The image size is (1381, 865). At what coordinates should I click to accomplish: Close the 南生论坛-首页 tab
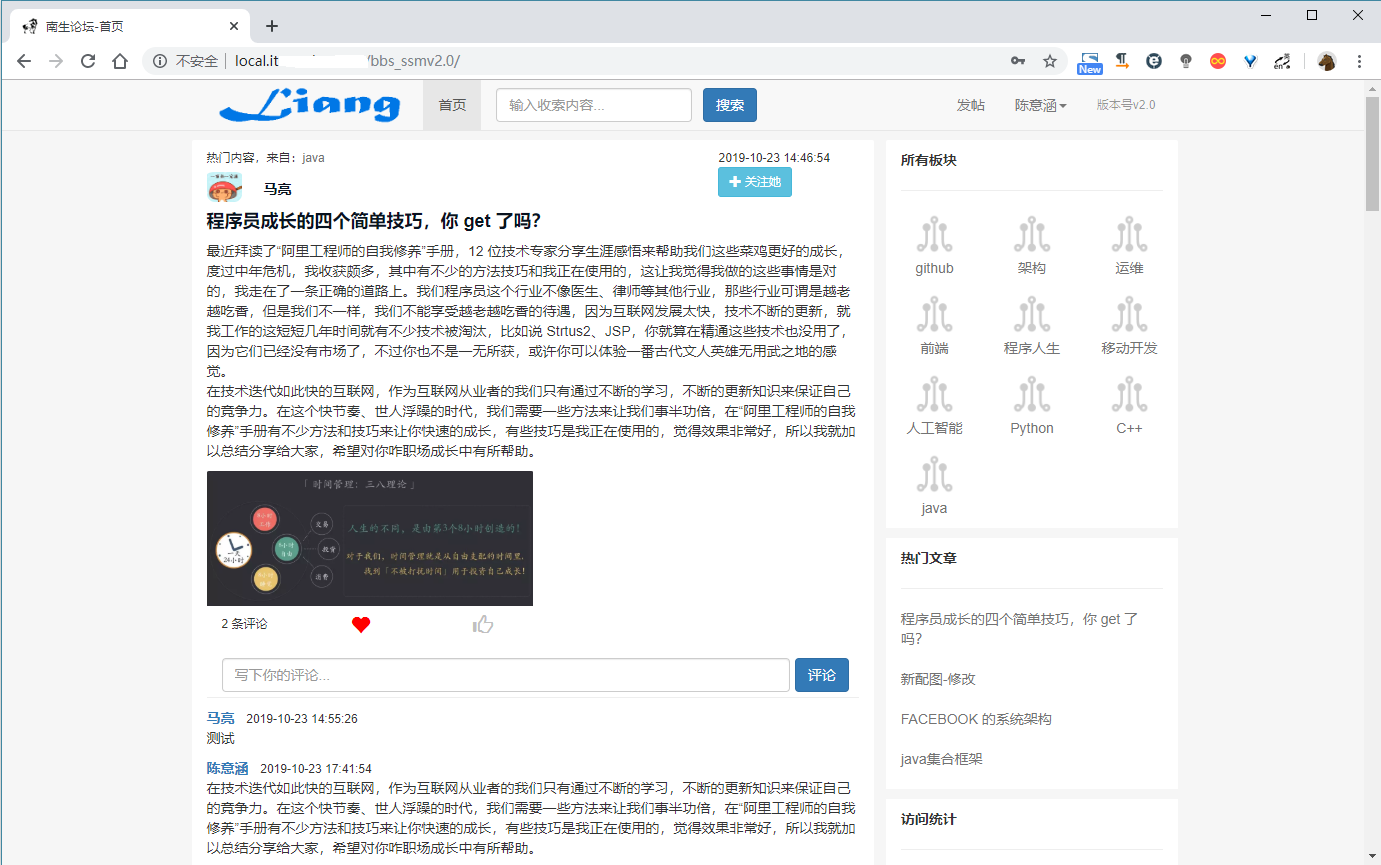pos(234,26)
